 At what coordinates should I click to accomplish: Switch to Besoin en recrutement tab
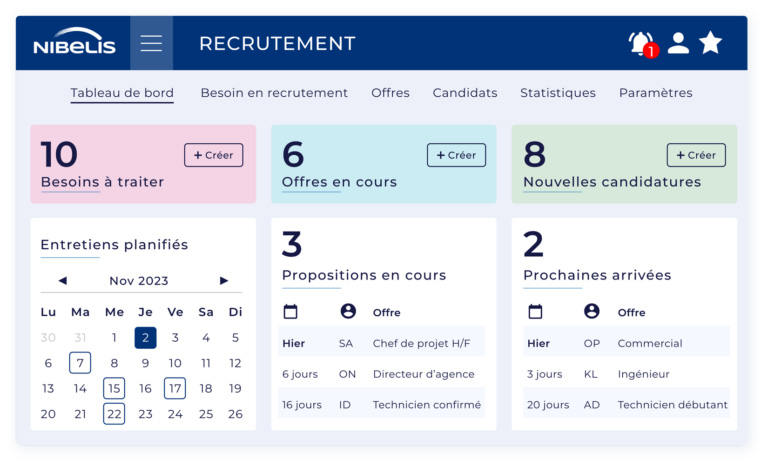tap(274, 93)
